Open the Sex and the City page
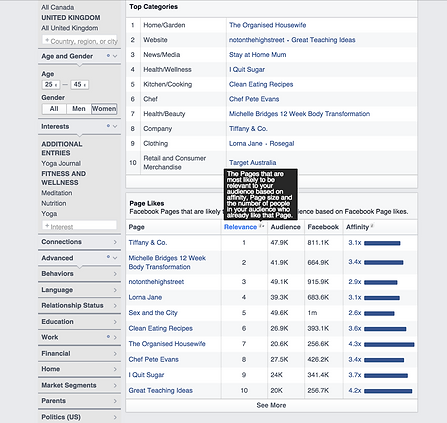This screenshot has height=423, width=447. (x=153, y=313)
